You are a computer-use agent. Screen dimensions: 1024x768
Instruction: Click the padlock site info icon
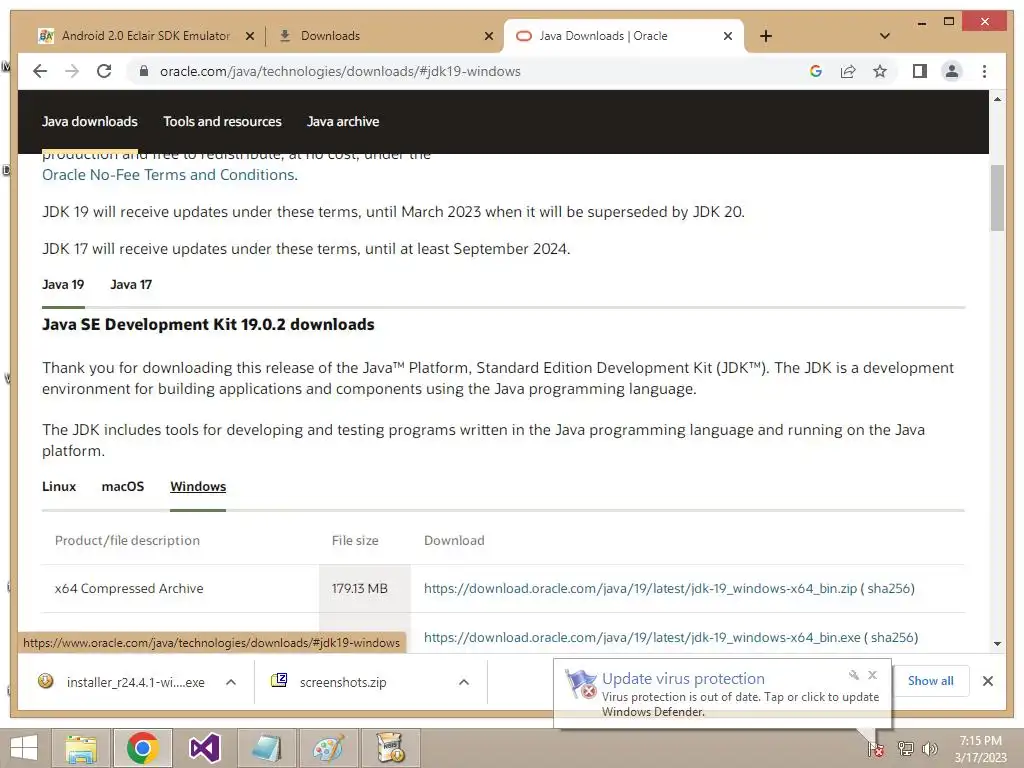coord(144,71)
